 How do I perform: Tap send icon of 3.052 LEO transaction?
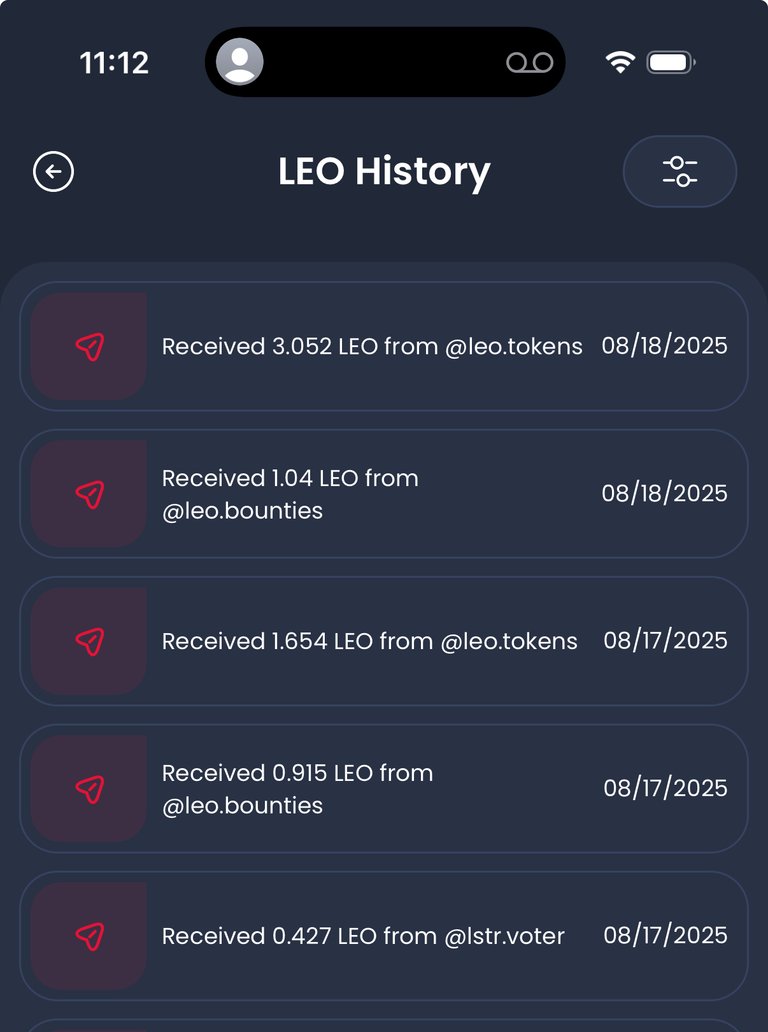click(x=89, y=346)
